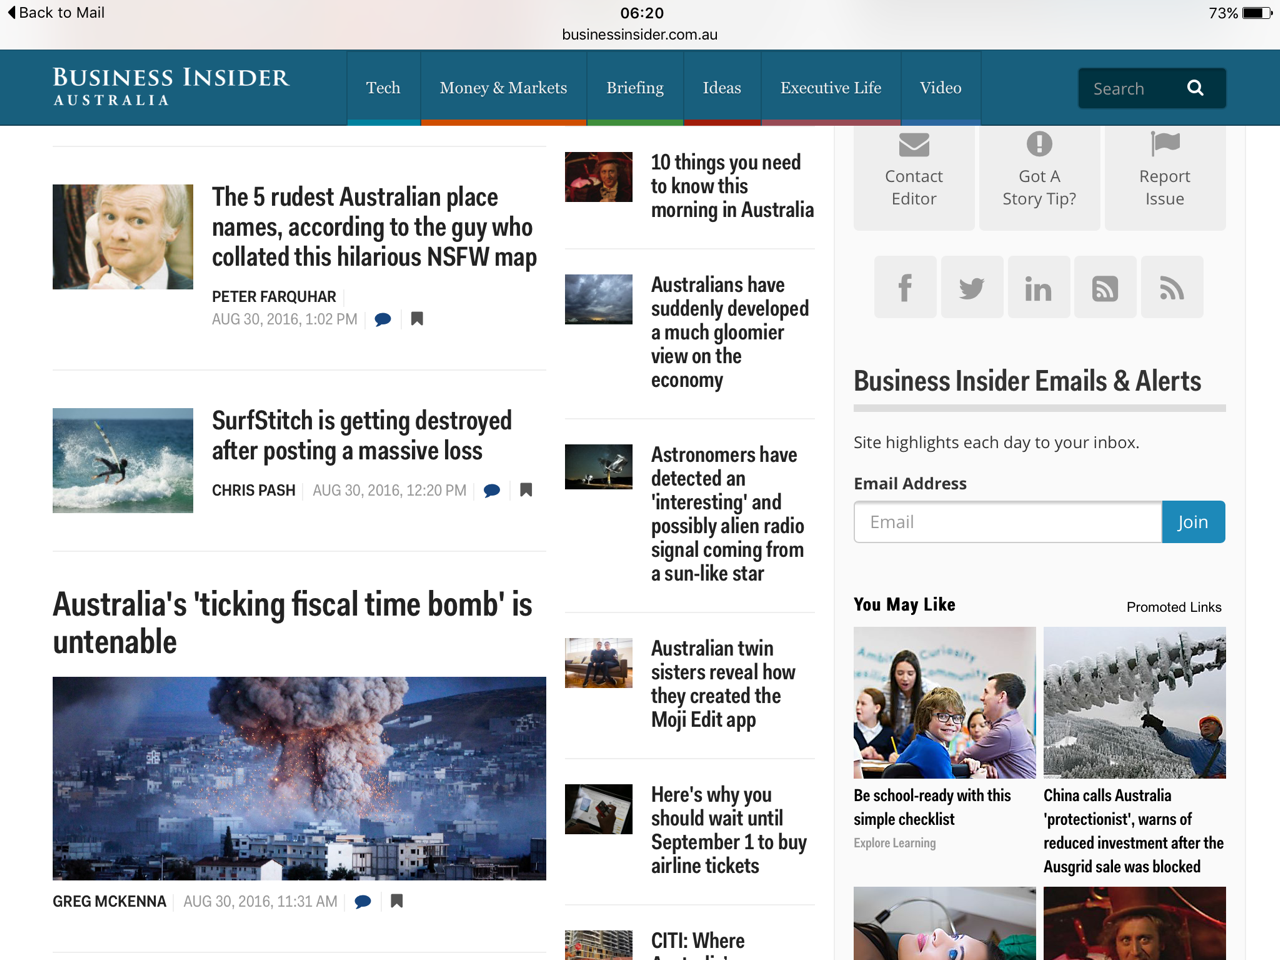The image size is (1280, 960).
Task: Click the stormy clouds article thumbnail
Action: pos(599,299)
